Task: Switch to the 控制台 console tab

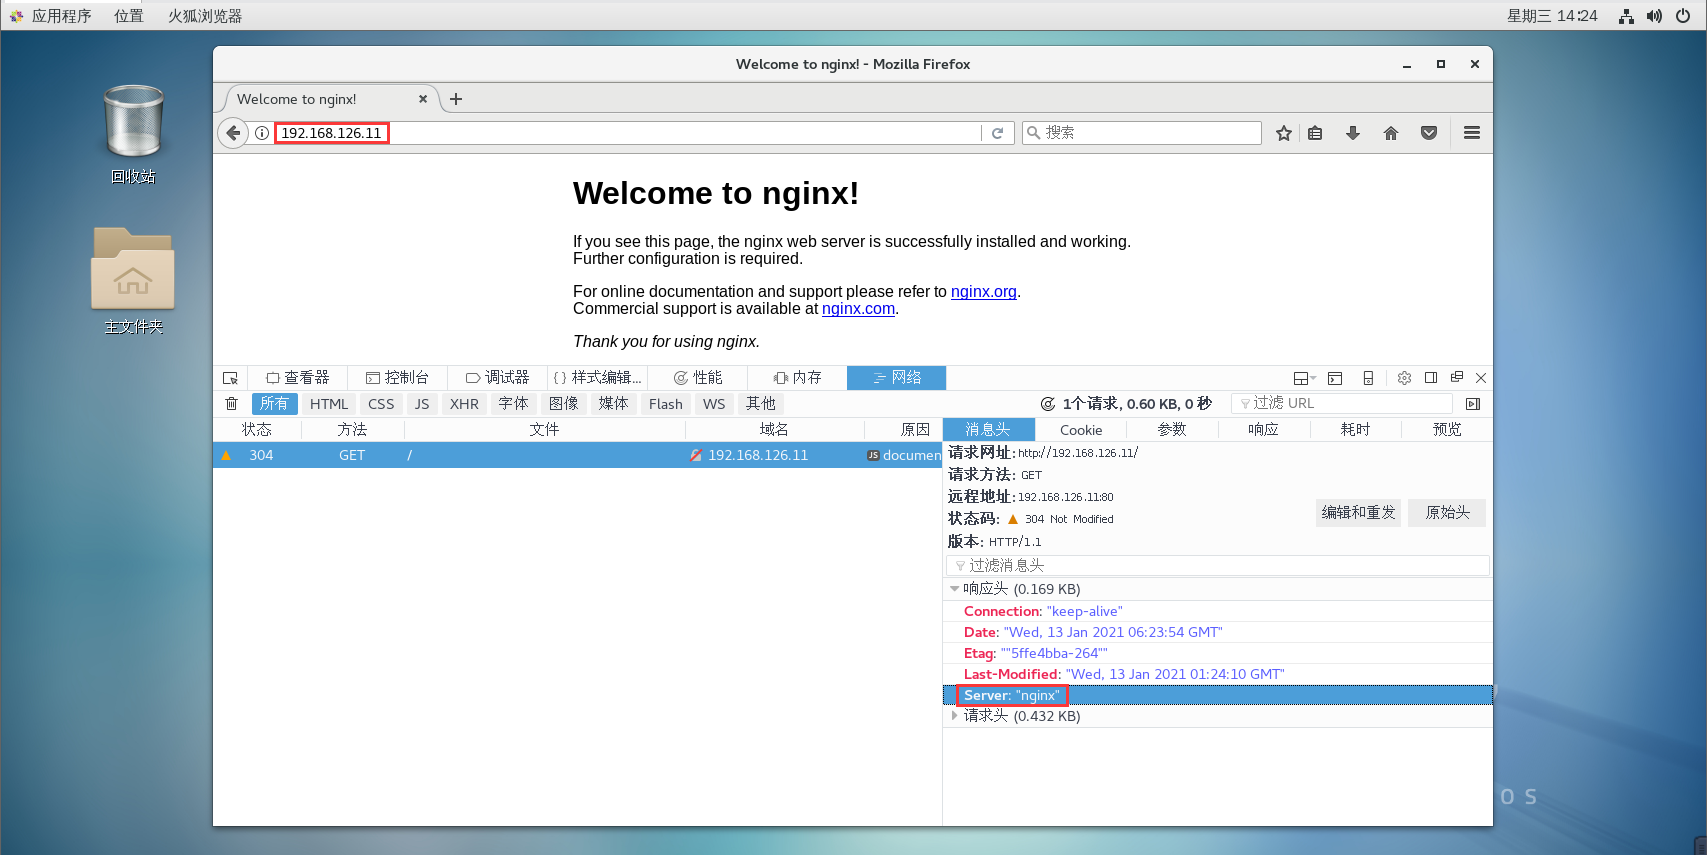Action: click(397, 378)
